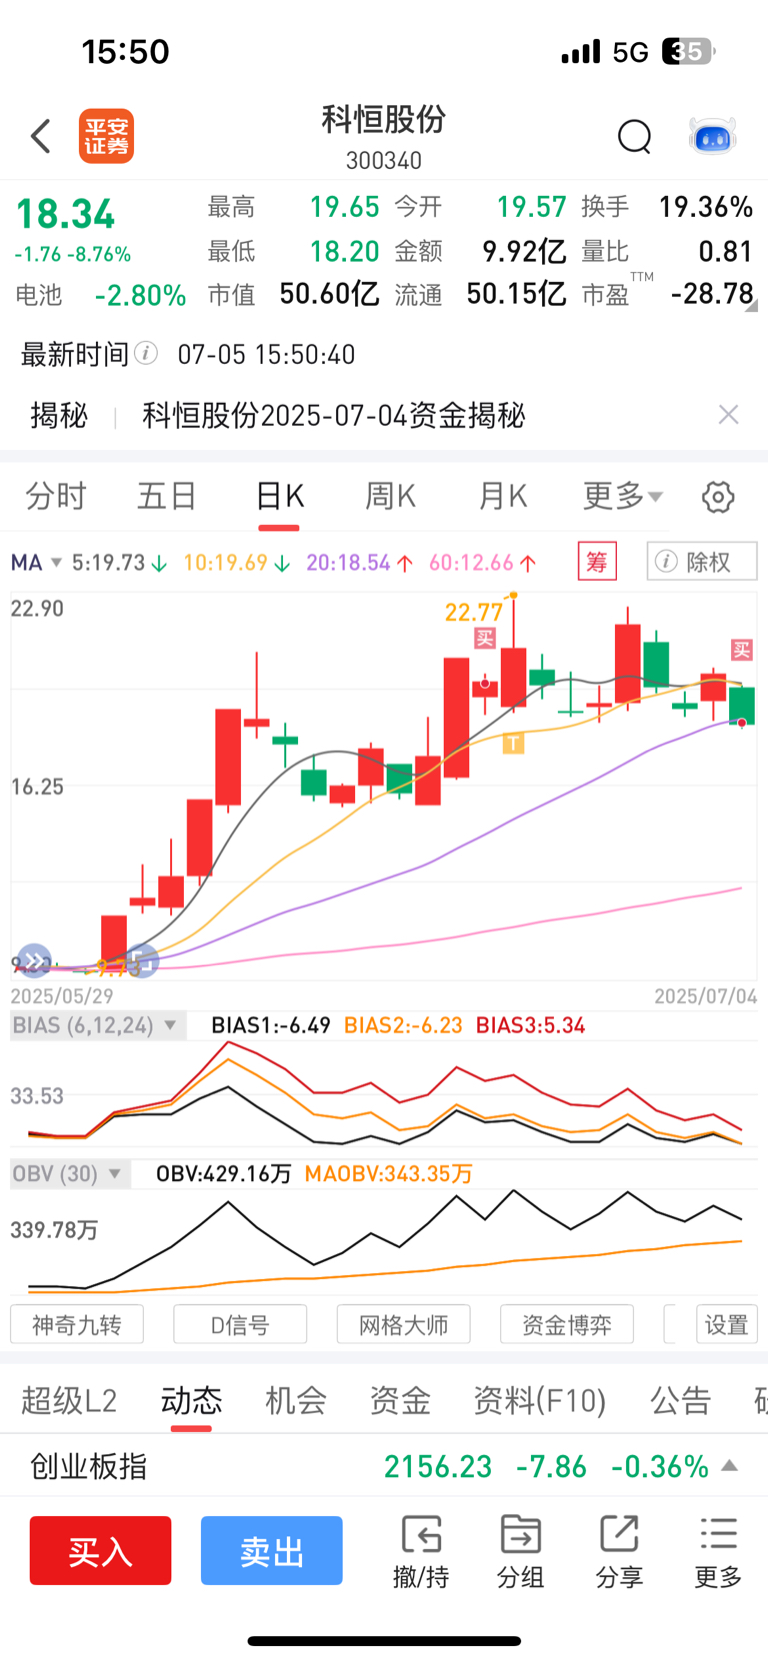
Task: Toggle the 筹 chip distribution icon
Action: (x=597, y=561)
